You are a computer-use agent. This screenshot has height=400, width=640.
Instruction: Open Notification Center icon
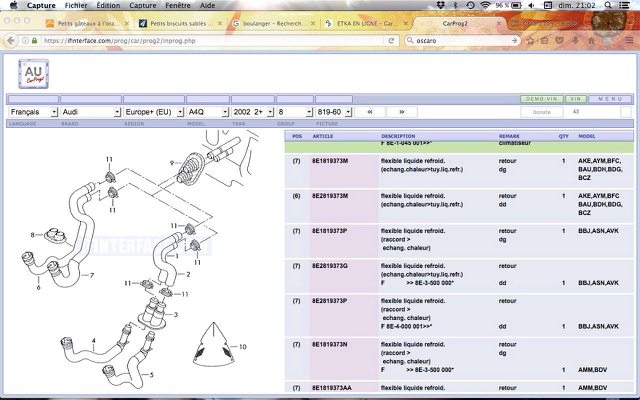[x=624, y=5]
